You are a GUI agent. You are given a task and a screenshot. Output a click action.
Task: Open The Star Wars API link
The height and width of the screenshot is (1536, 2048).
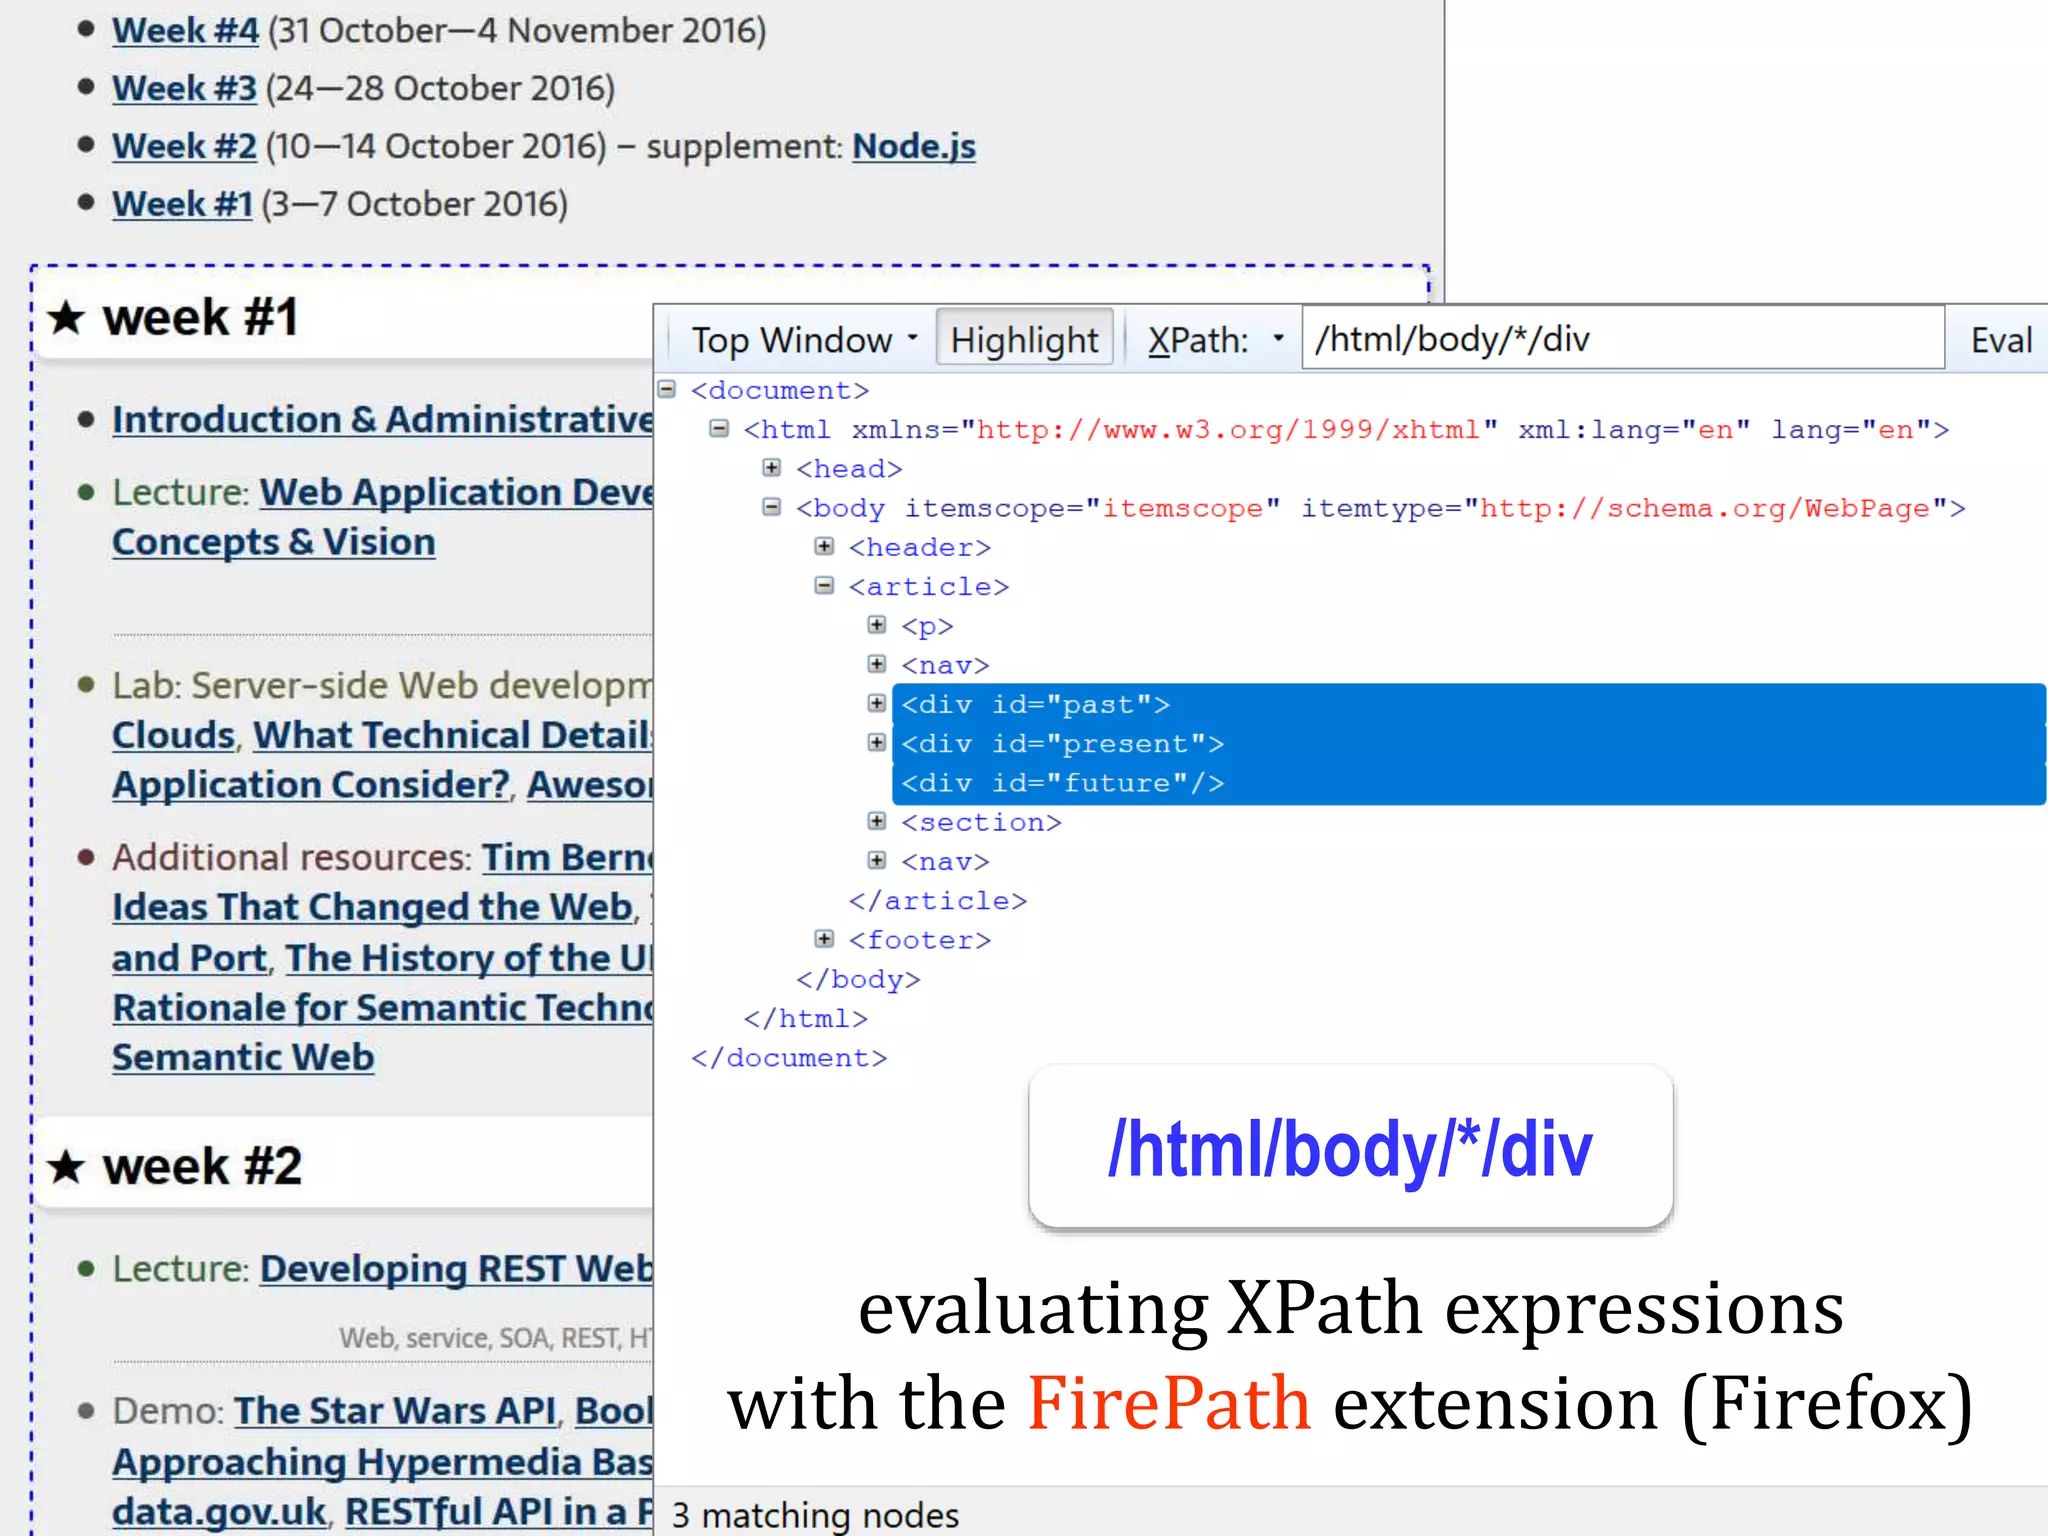click(x=395, y=1411)
